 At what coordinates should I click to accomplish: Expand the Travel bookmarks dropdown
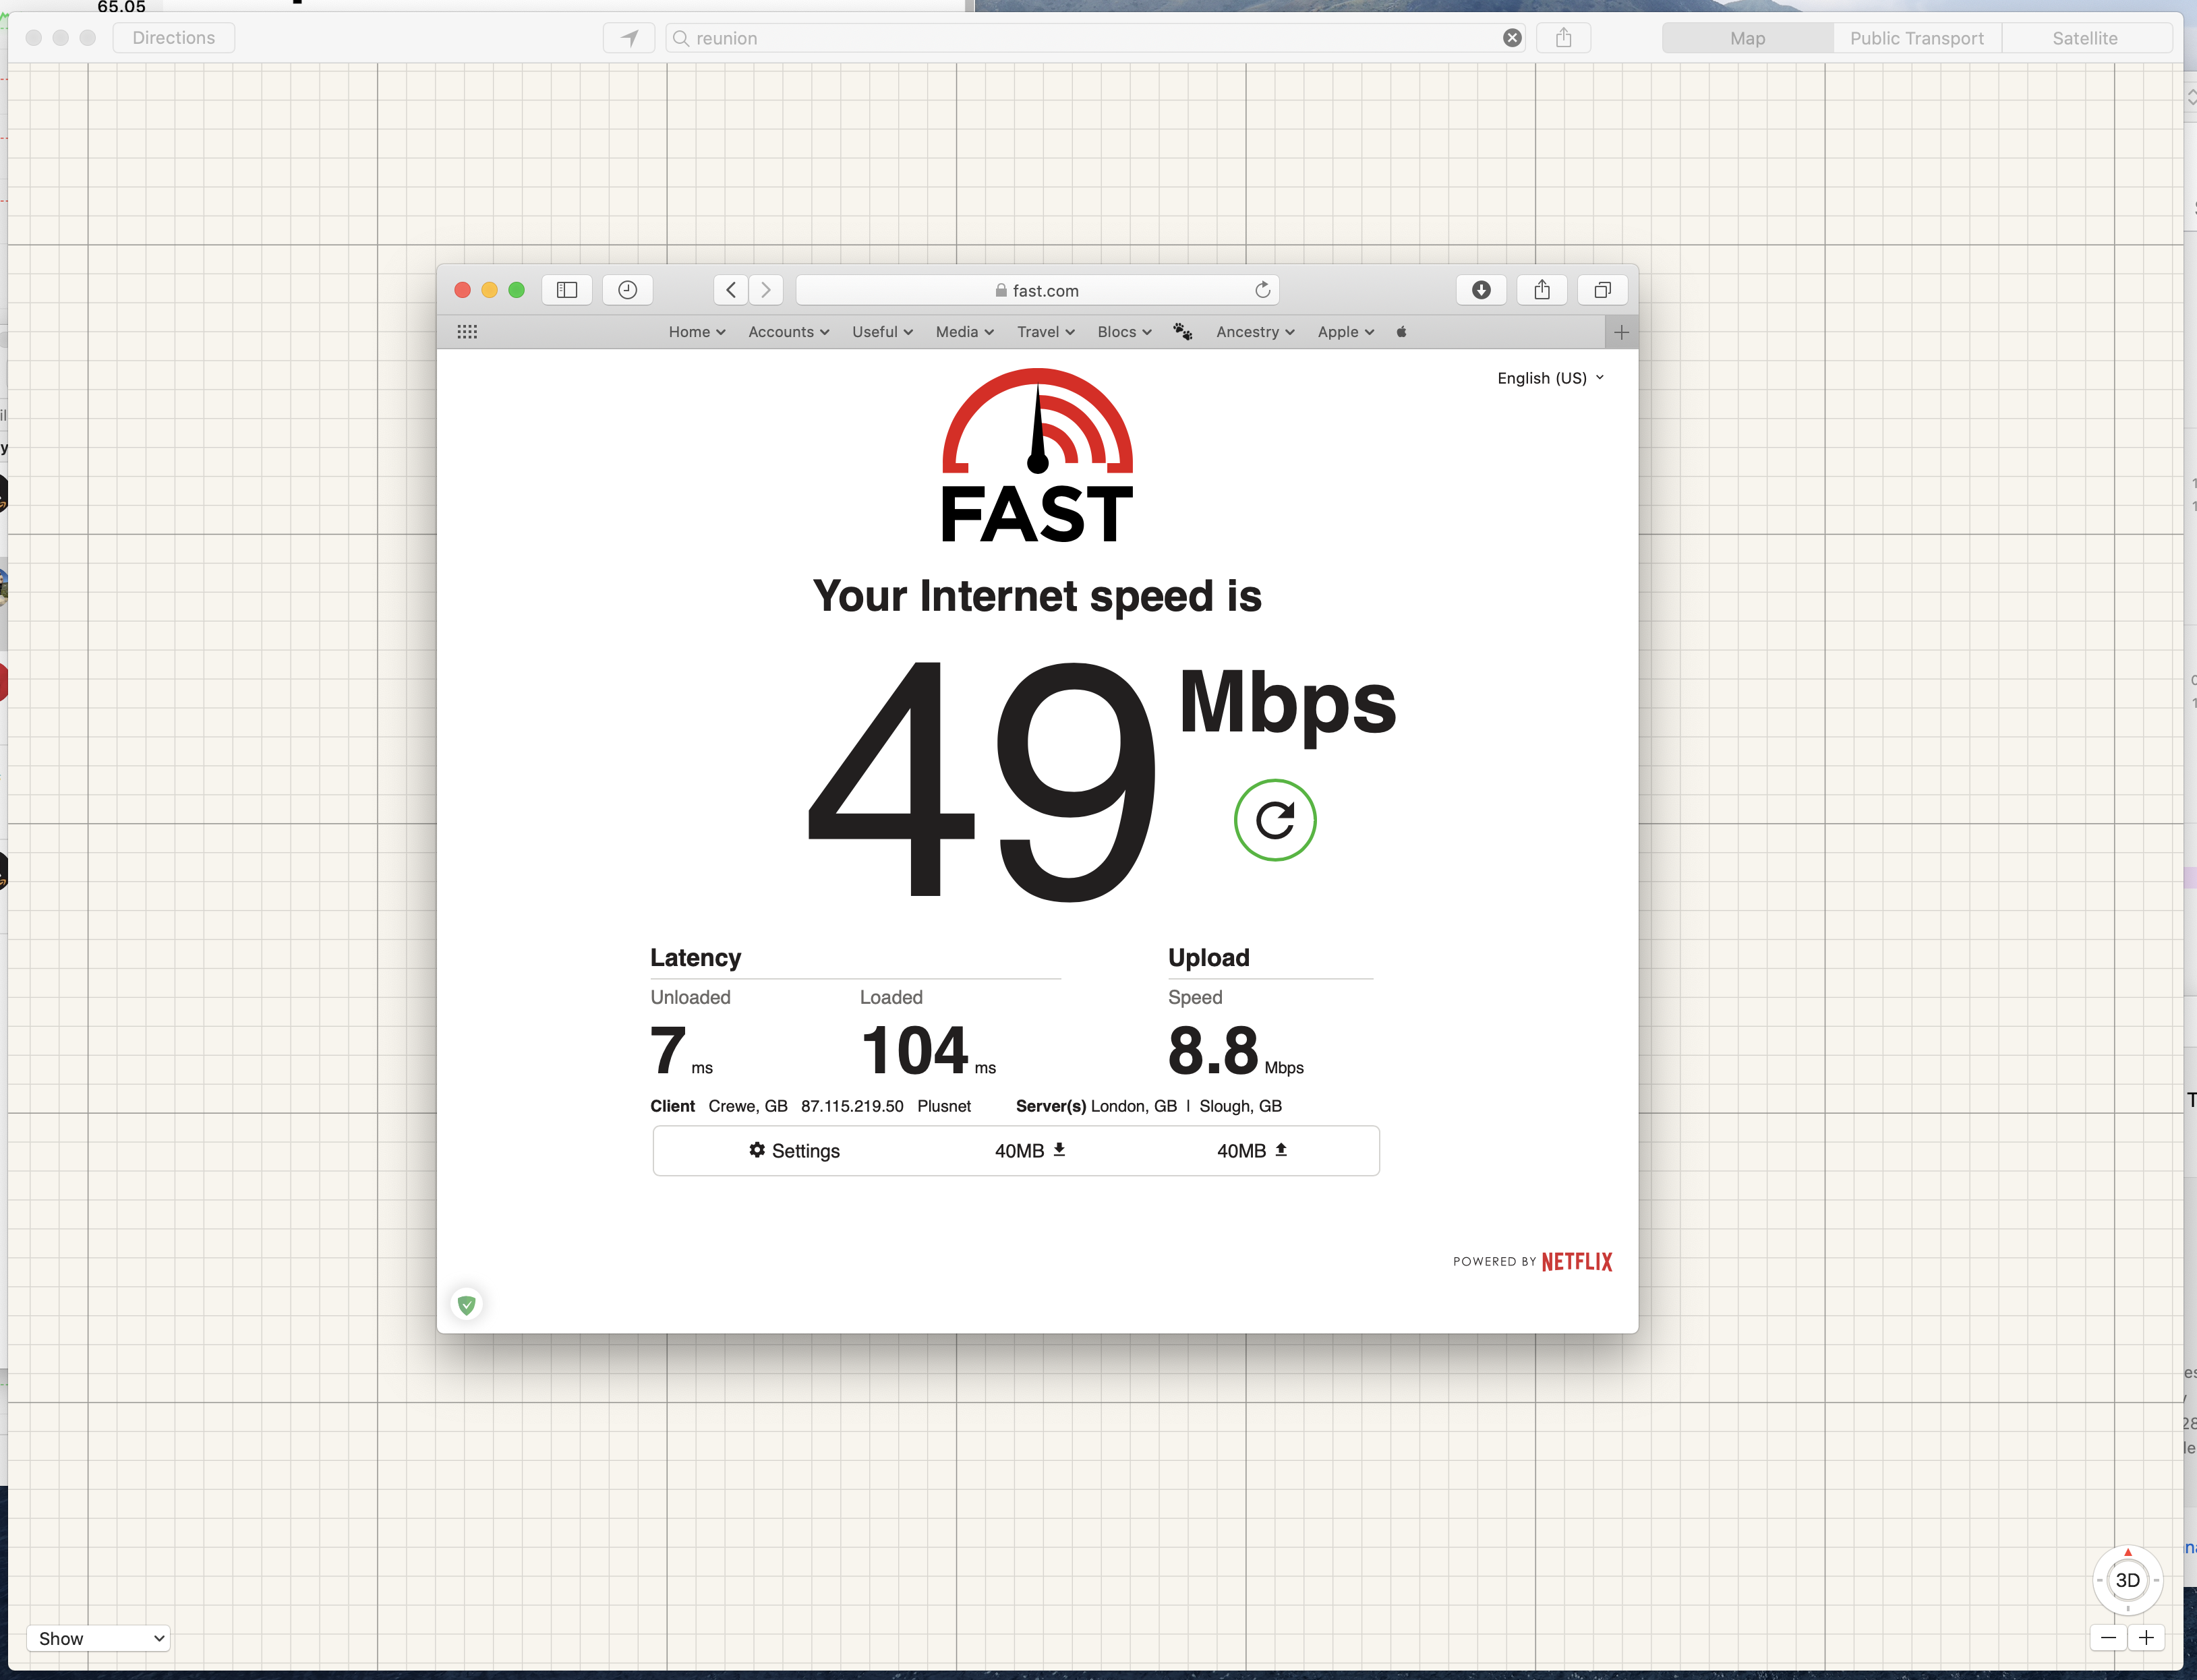coord(1043,332)
